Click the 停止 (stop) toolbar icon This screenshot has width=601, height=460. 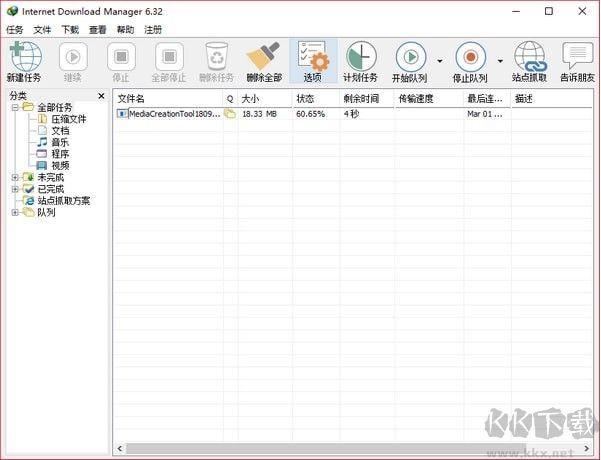coord(121,57)
